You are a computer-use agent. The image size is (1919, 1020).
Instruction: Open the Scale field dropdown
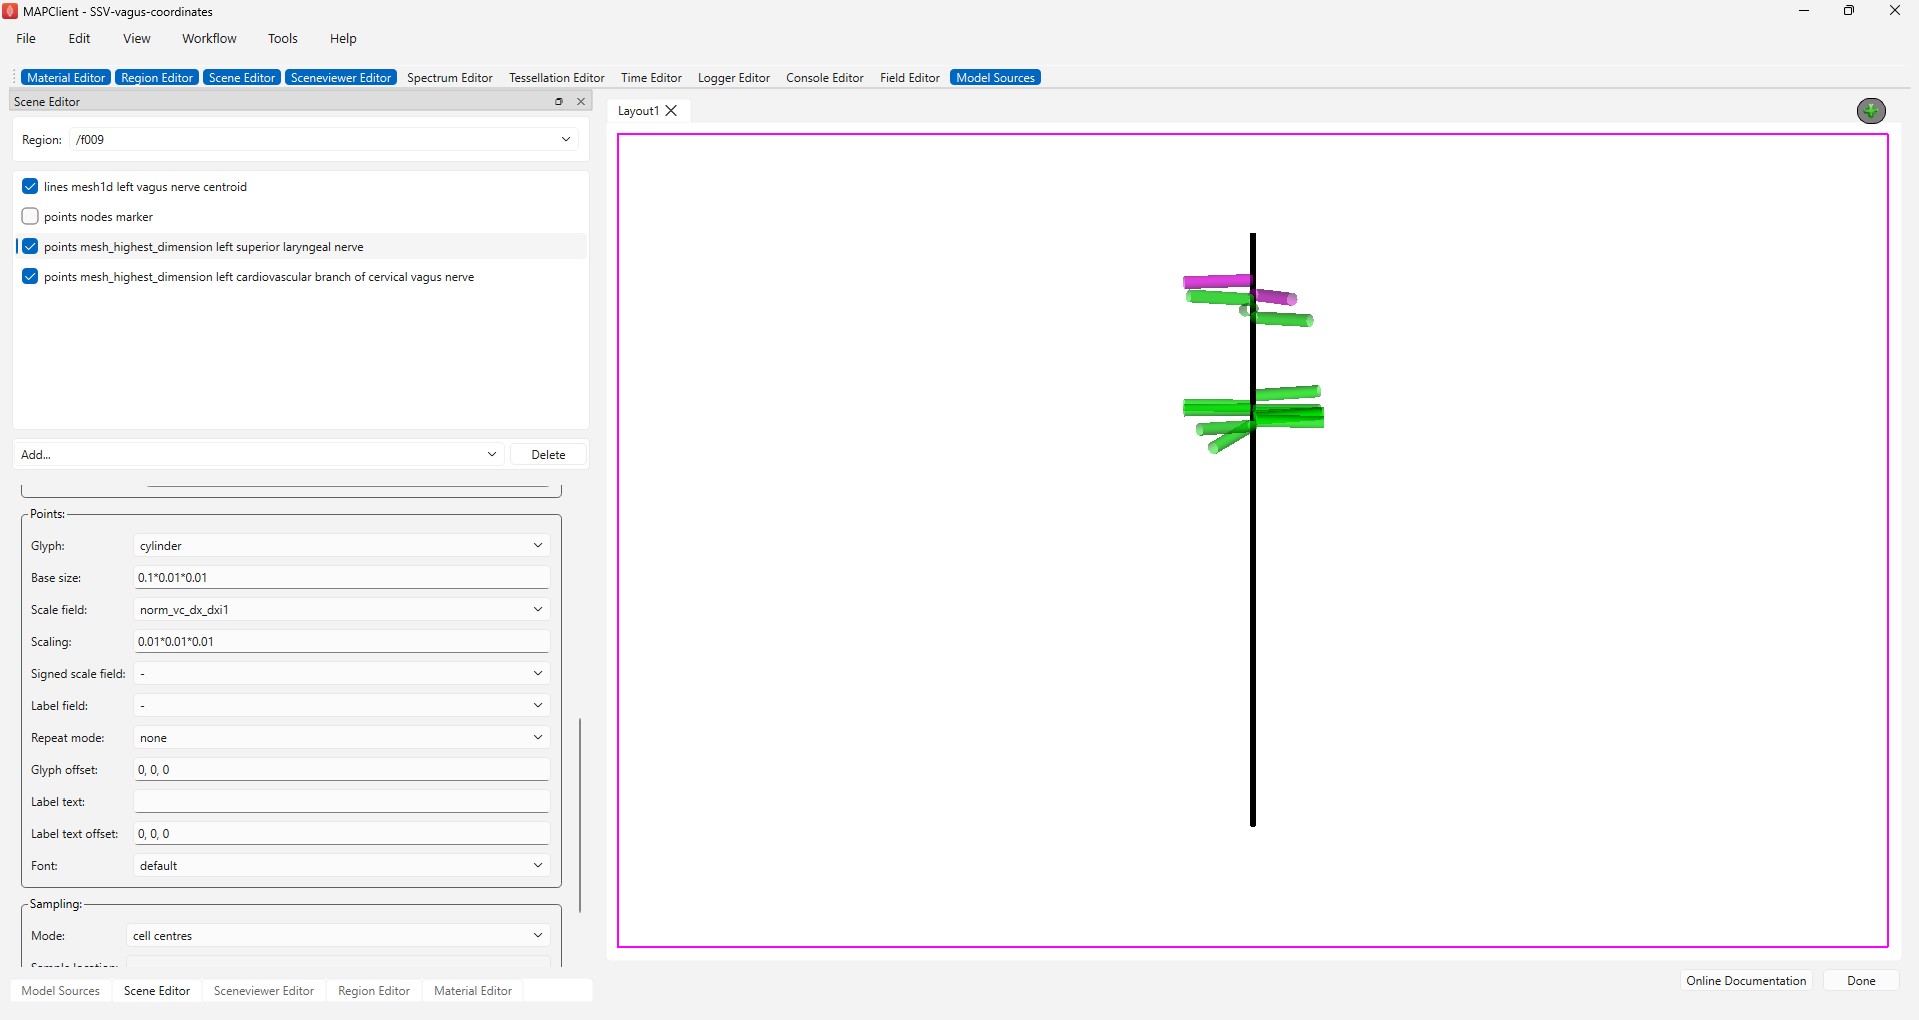click(x=341, y=610)
